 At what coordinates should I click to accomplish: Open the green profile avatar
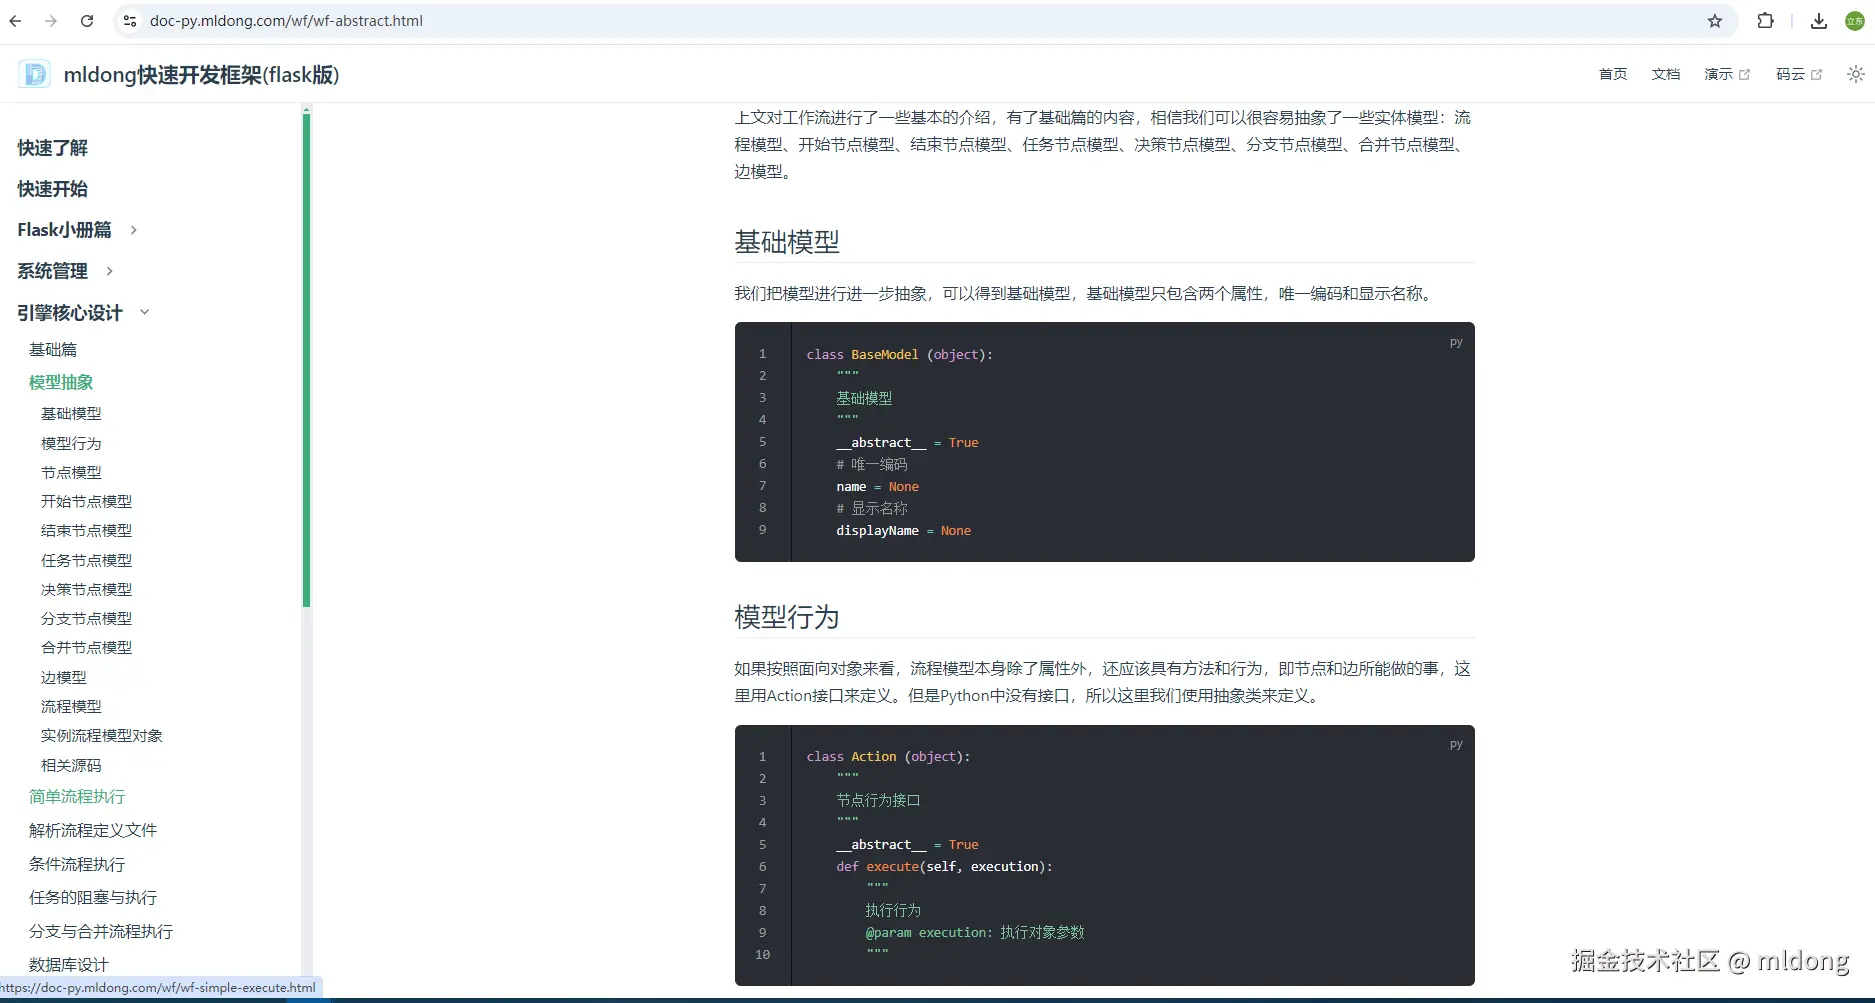[x=1855, y=21]
